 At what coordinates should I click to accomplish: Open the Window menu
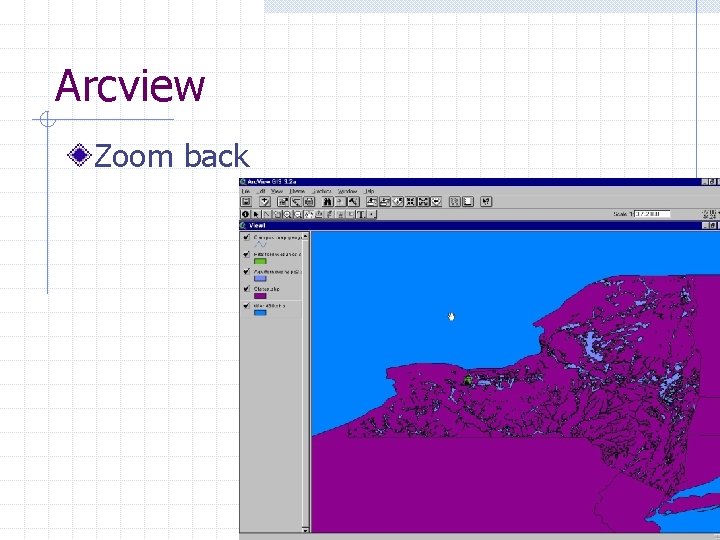point(347,191)
